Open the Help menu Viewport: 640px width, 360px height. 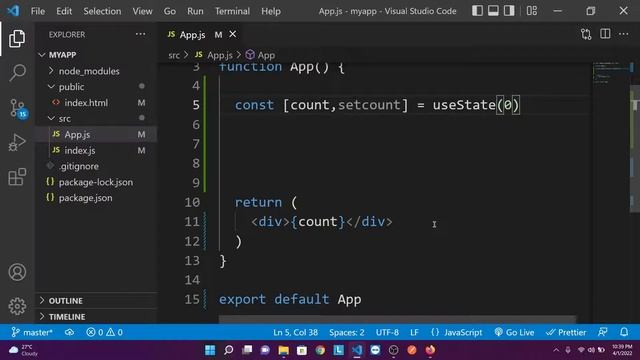click(271, 11)
